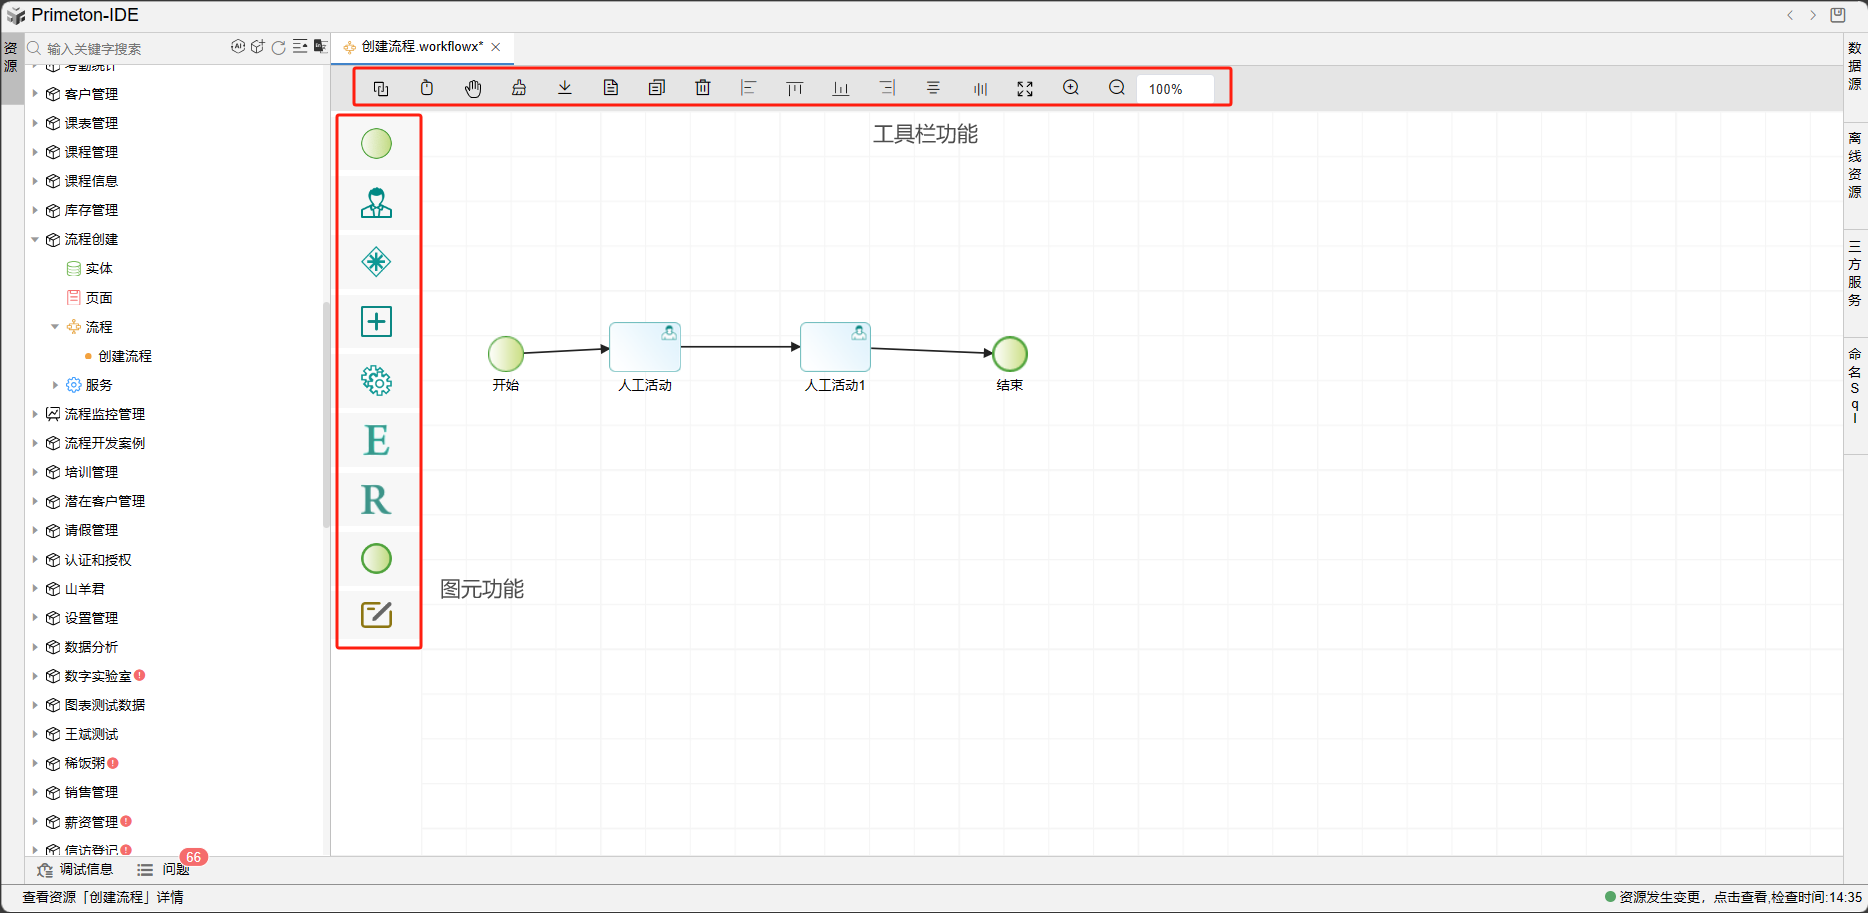Click the zoom in magnifier icon
This screenshot has height=913, width=1868.
(x=1071, y=88)
